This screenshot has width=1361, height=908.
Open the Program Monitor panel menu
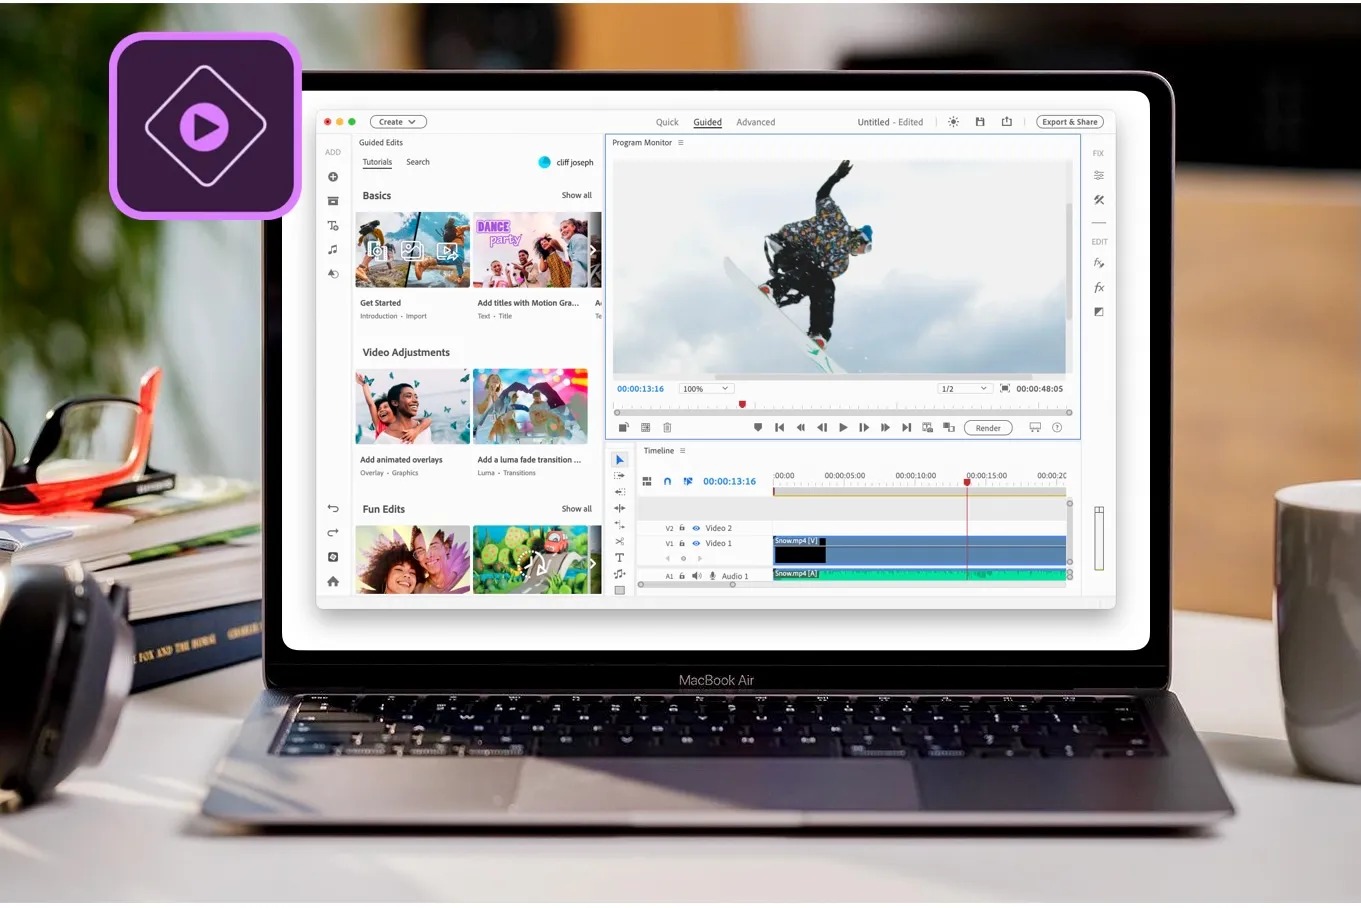pyautogui.click(x=681, y=143)
